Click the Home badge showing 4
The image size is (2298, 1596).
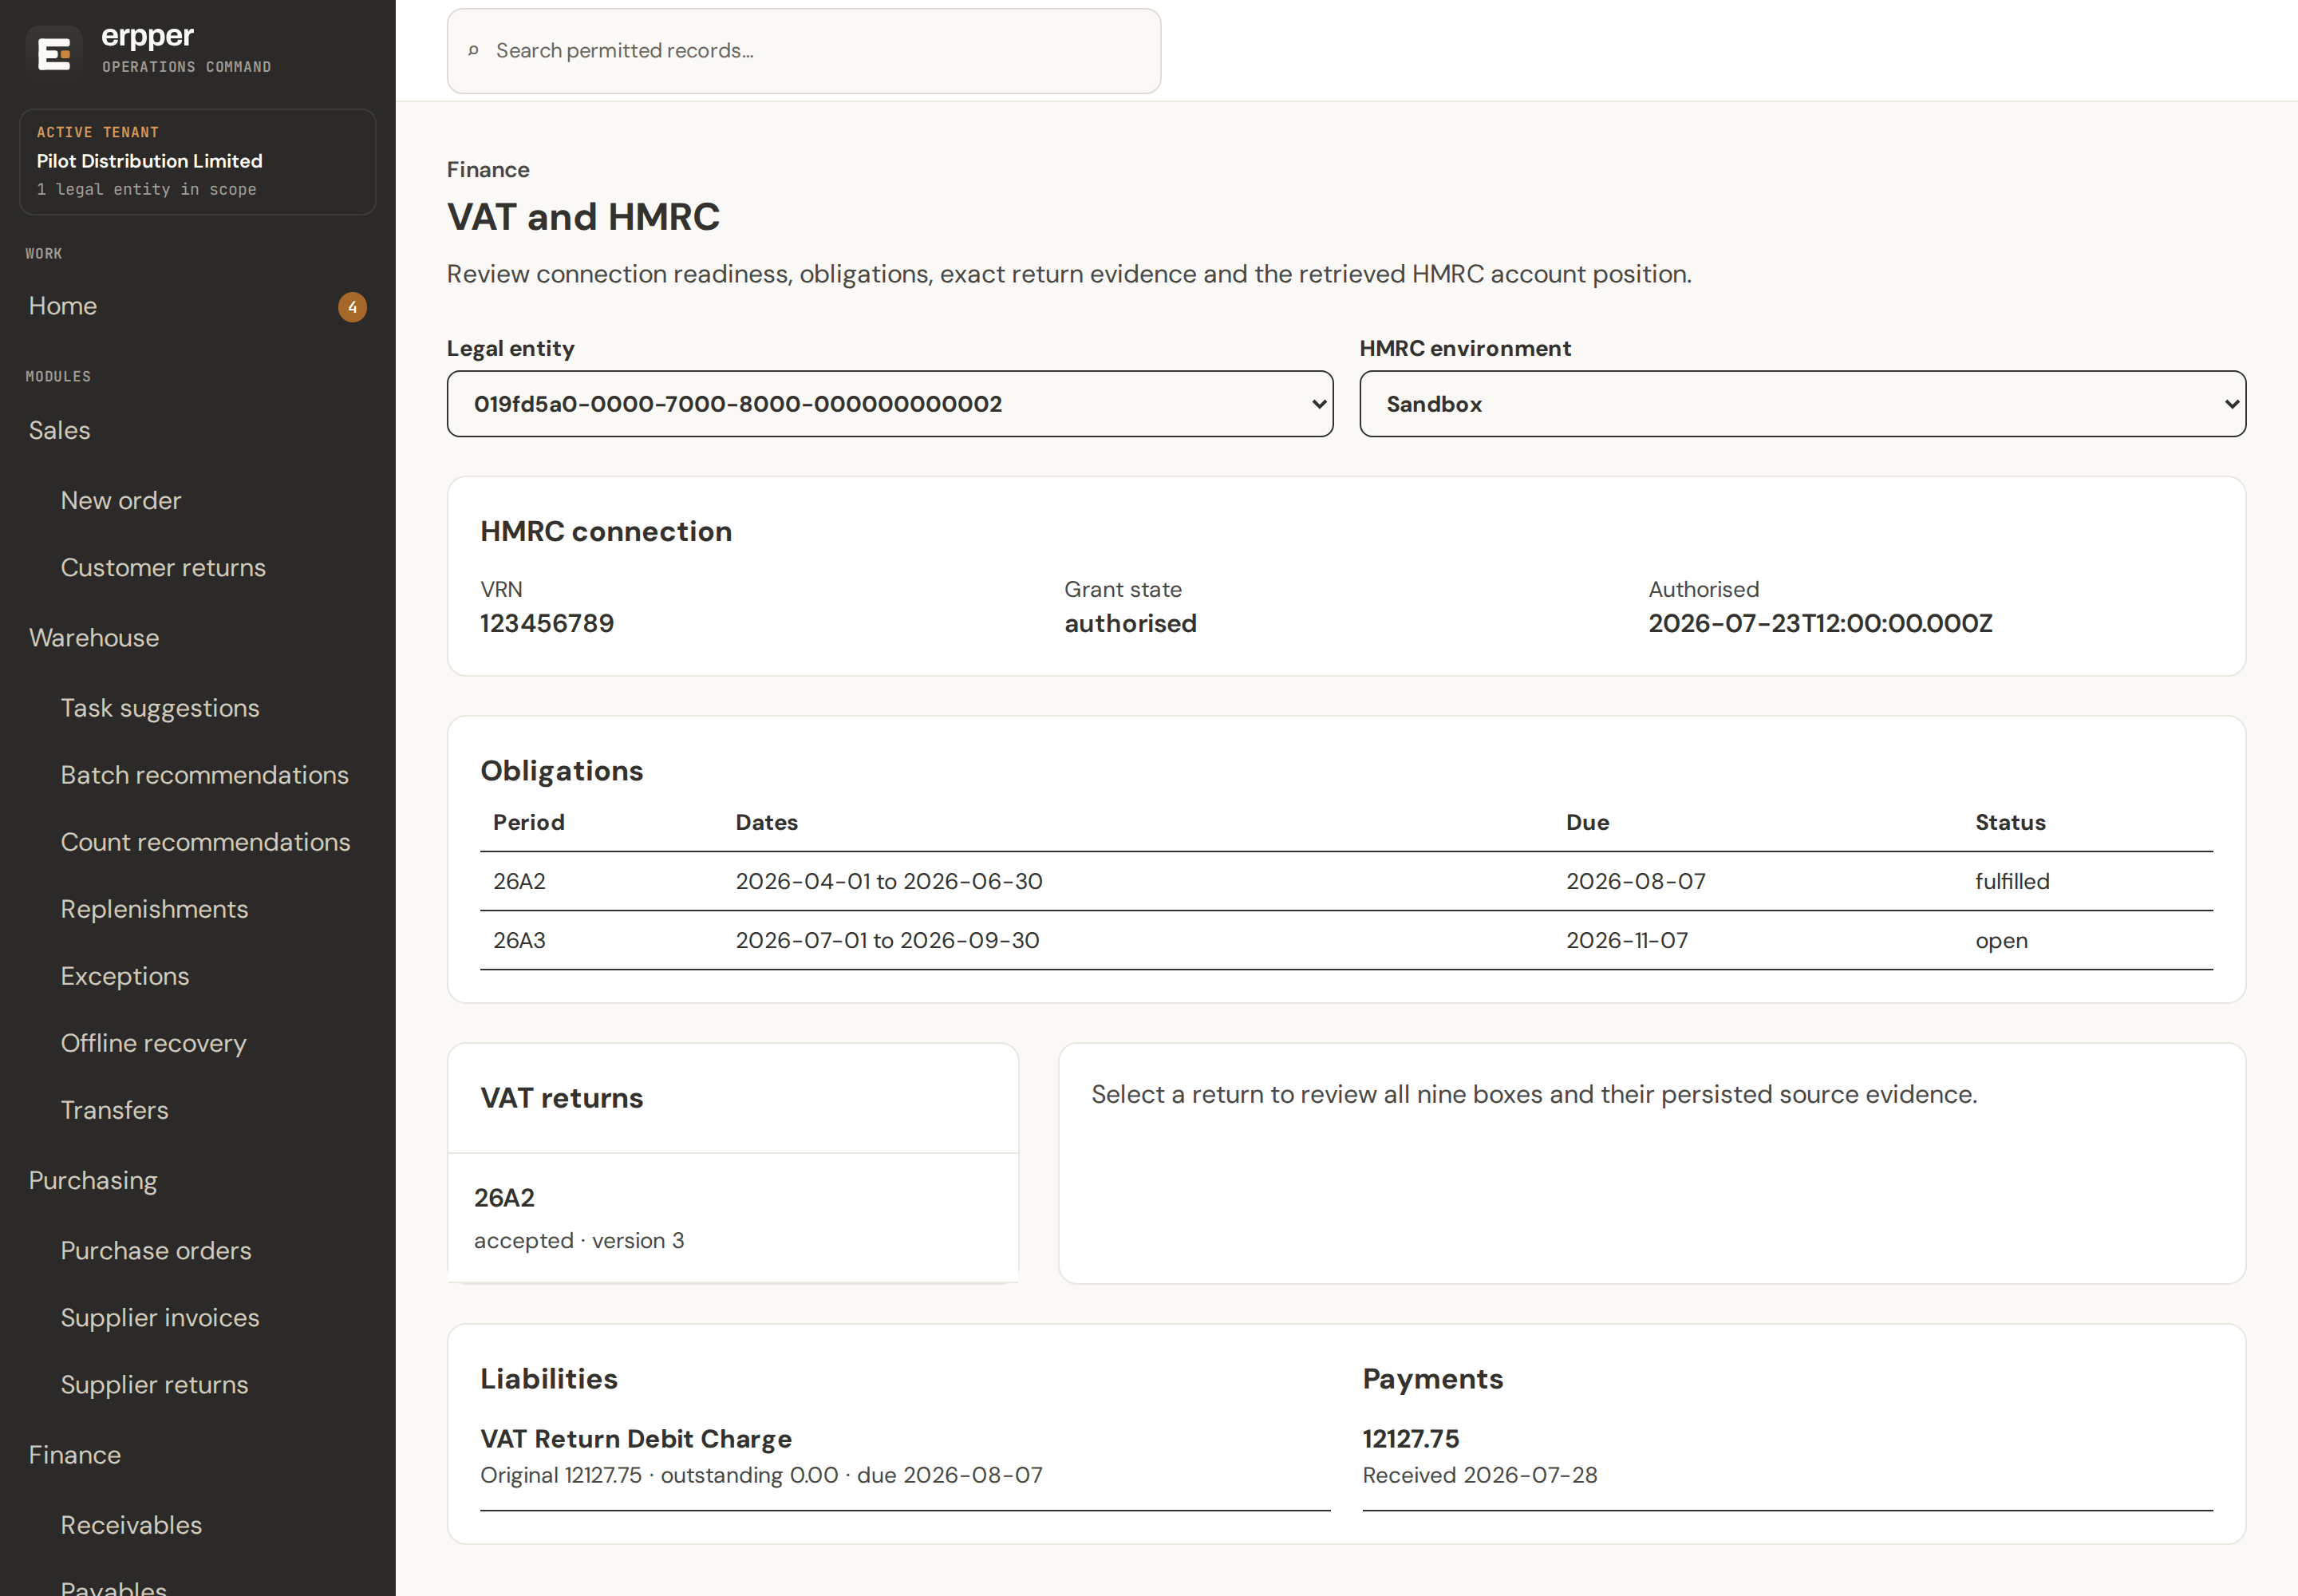(352, 307)
